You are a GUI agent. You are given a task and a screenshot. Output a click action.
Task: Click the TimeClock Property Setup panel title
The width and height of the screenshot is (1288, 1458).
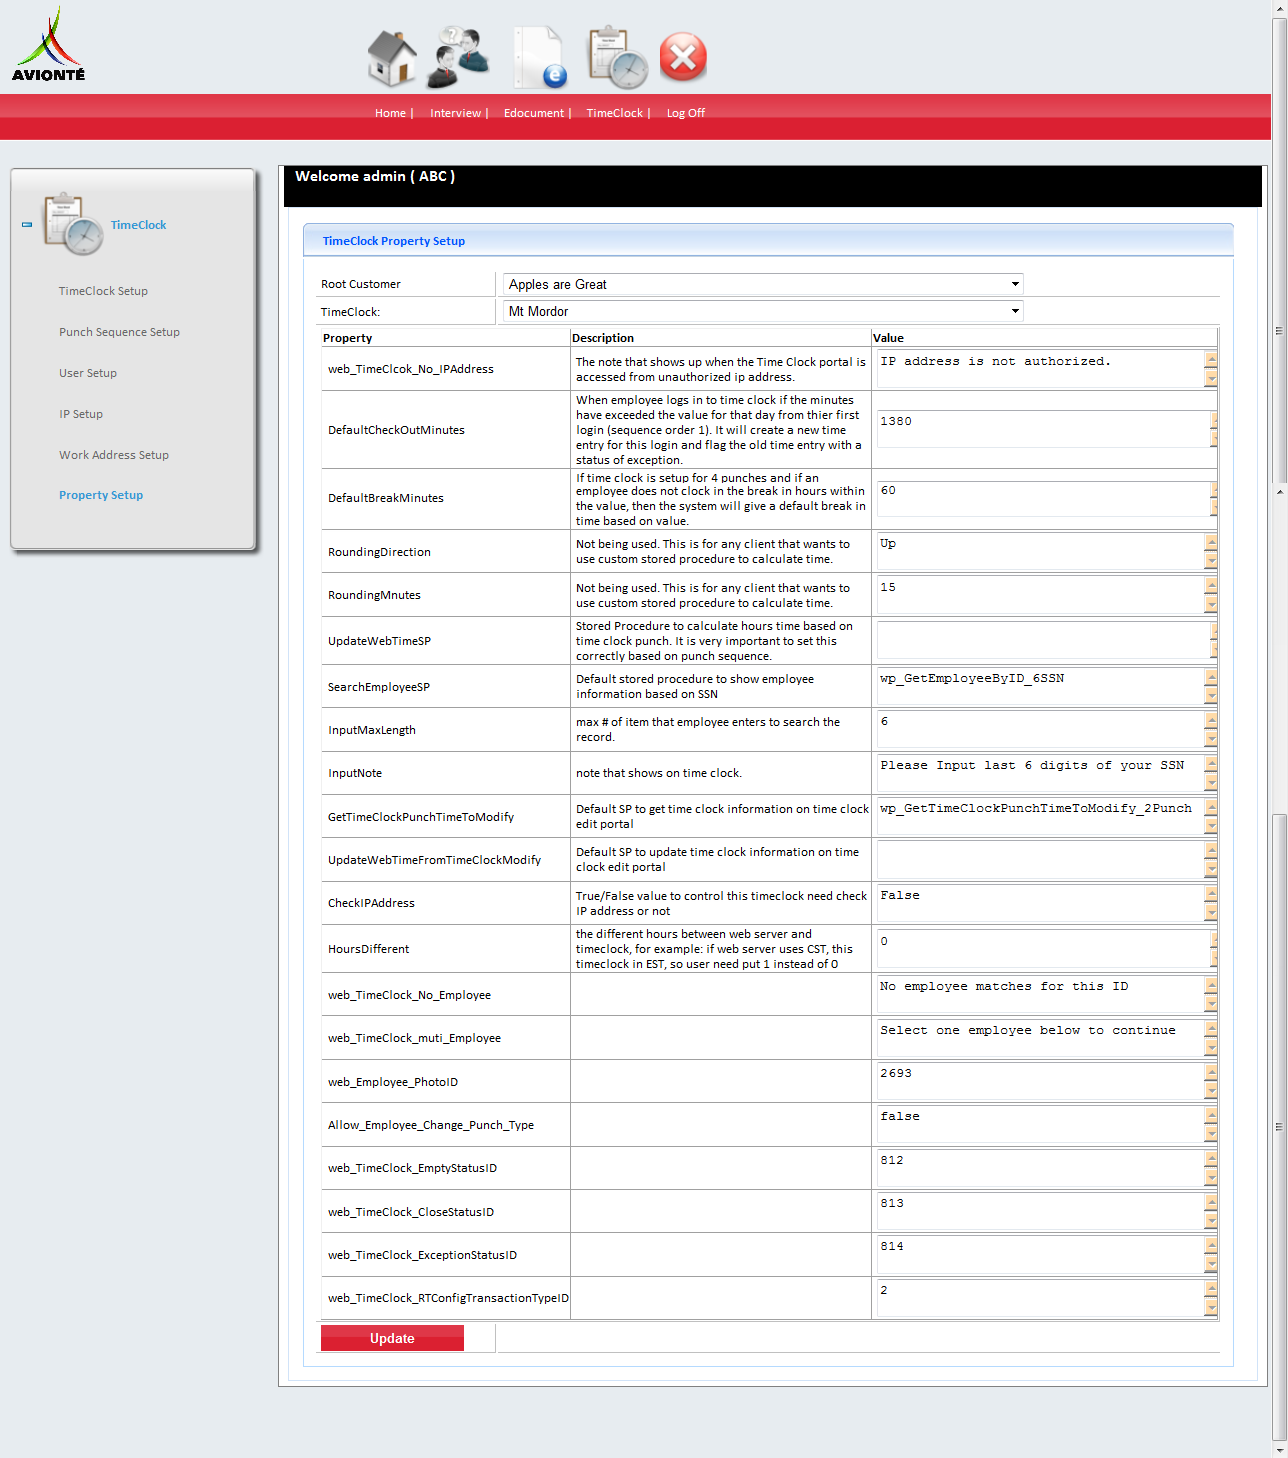[394, 241]
